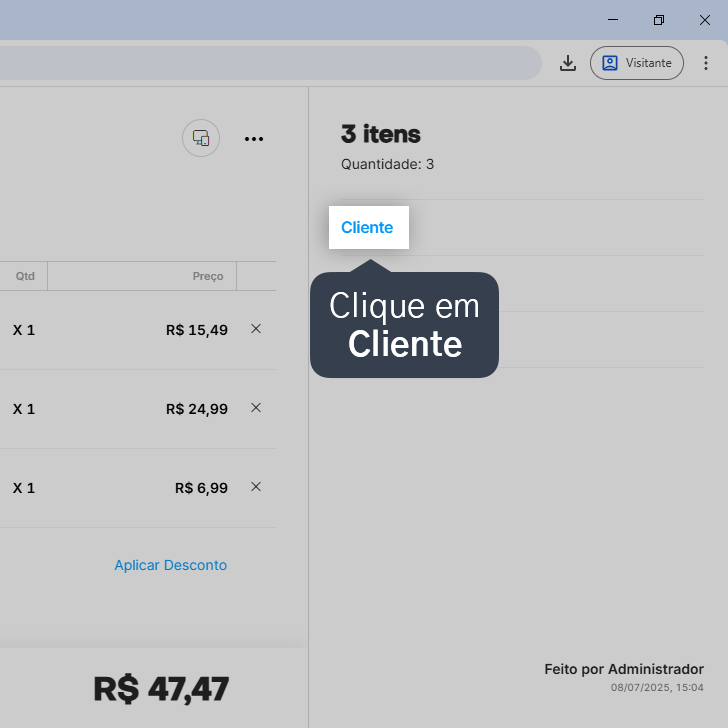
Task: Minimize the browser window
Action: [613, 20]
